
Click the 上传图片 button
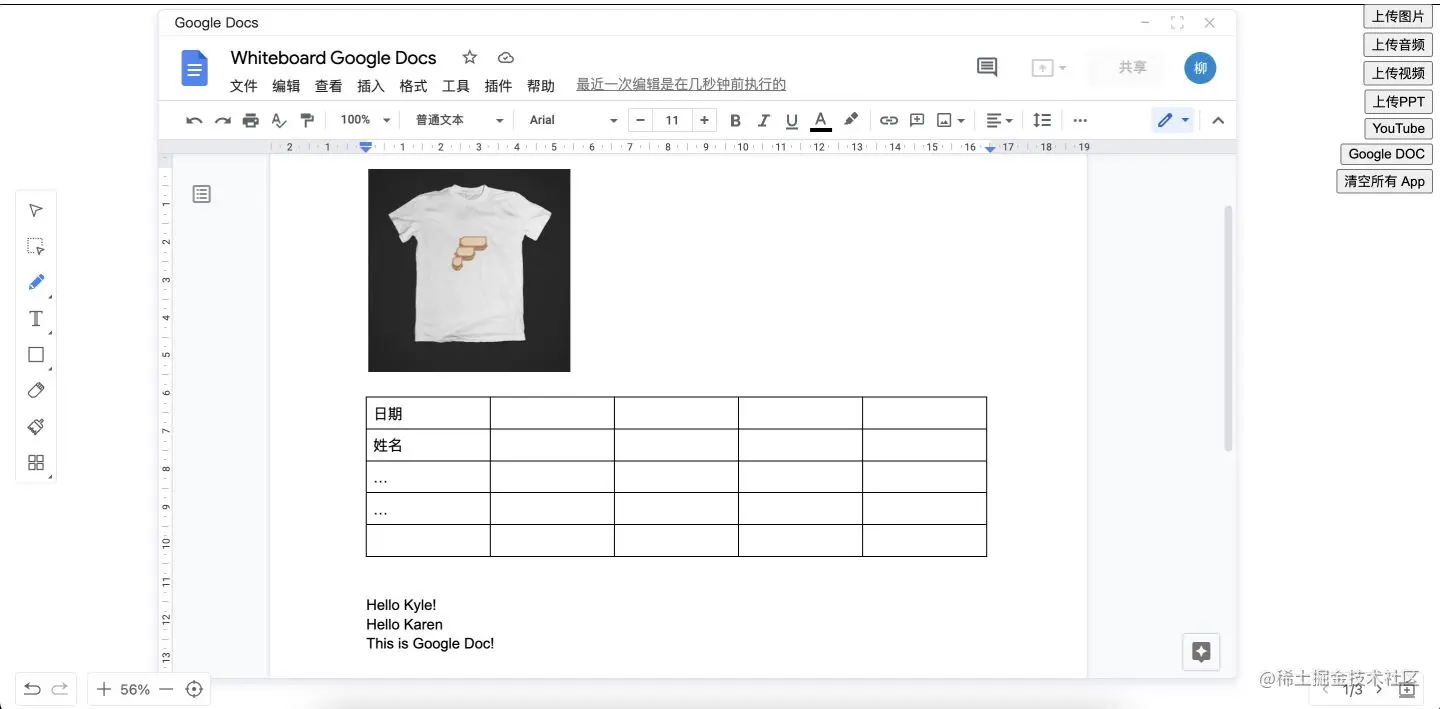coord(1398,16)
